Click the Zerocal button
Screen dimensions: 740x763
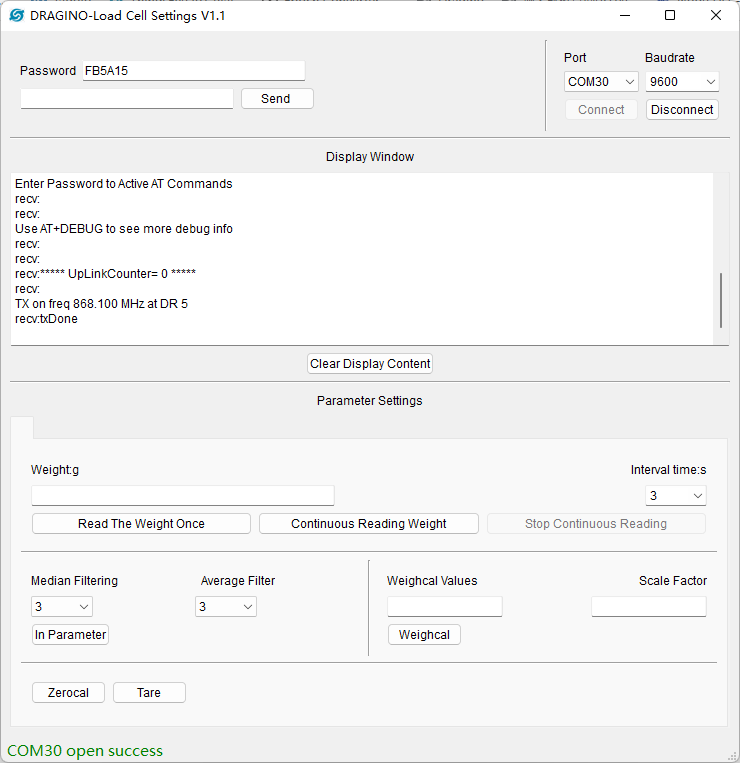(x=68, y=692)
